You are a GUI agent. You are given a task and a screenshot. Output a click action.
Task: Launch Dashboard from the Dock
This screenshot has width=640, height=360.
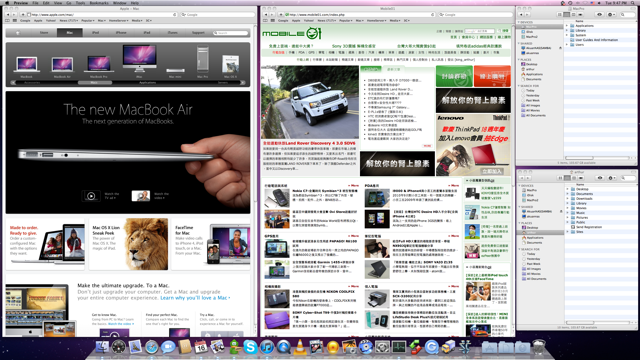click(x=119, y=347)
